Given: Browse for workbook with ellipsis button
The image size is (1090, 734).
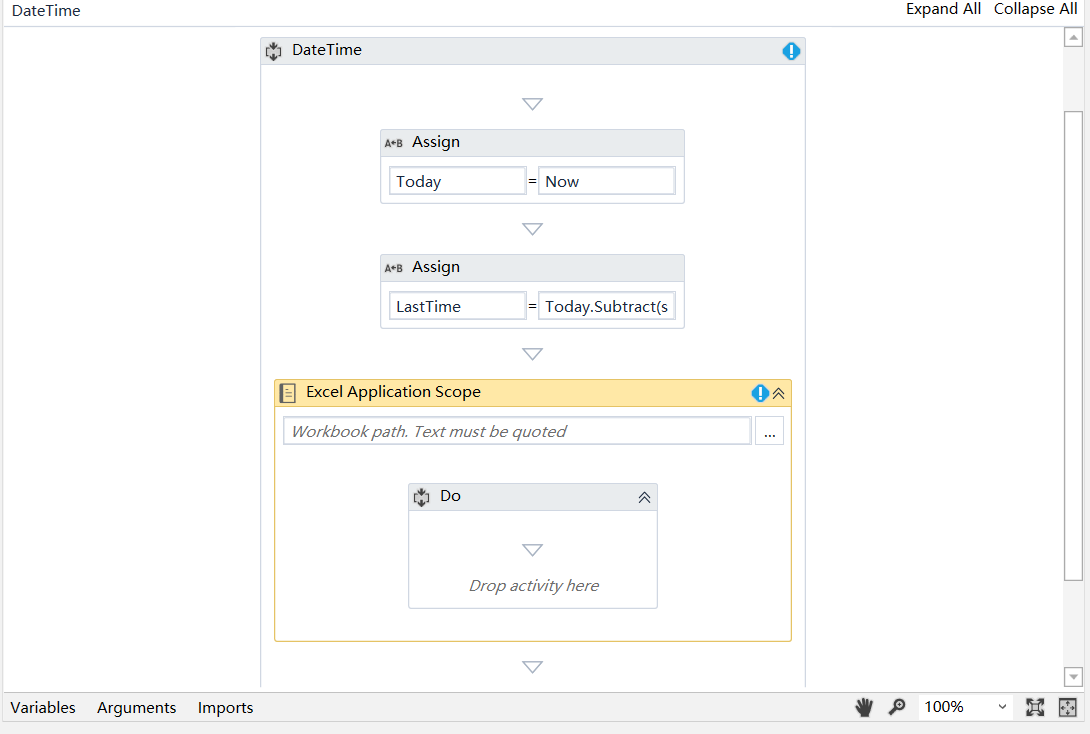Looking at the screenshot, I should tap(769, 432).
